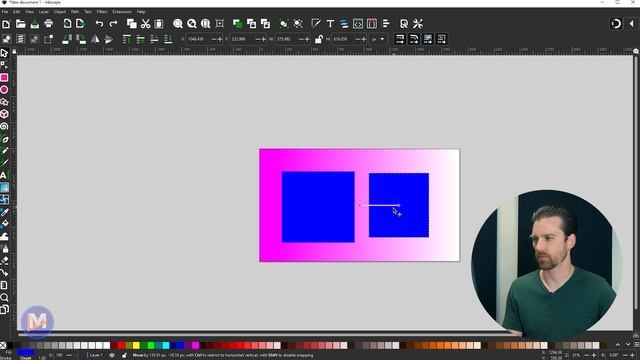Create a new document icon
Image resolution: width=640 pixels, height=360 pixels.
pyautogui.click(x=6, y=24)
